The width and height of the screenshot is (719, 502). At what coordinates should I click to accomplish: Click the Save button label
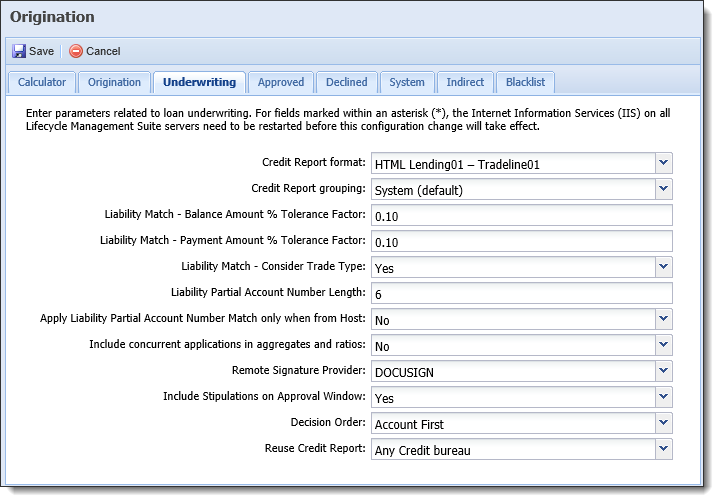point(41,51)
